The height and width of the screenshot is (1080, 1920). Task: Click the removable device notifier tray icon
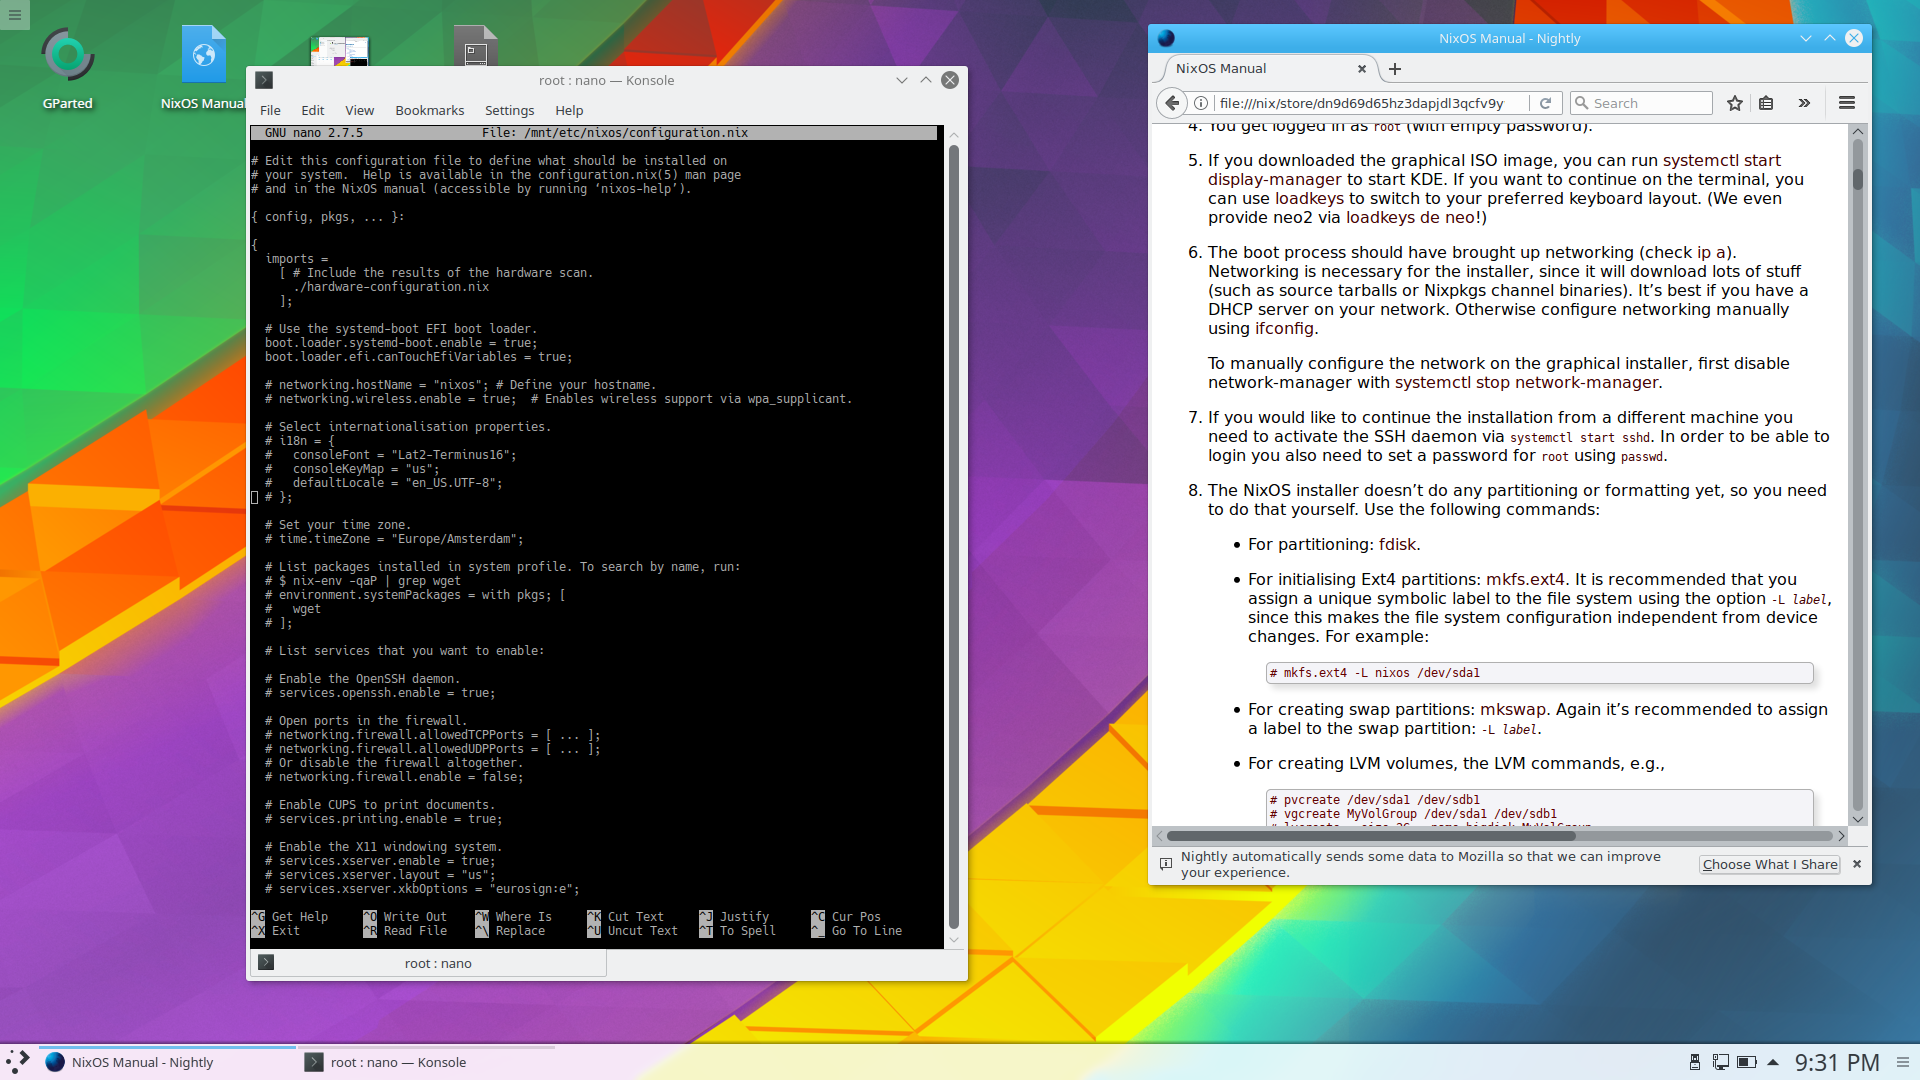click(1695, 1062)
